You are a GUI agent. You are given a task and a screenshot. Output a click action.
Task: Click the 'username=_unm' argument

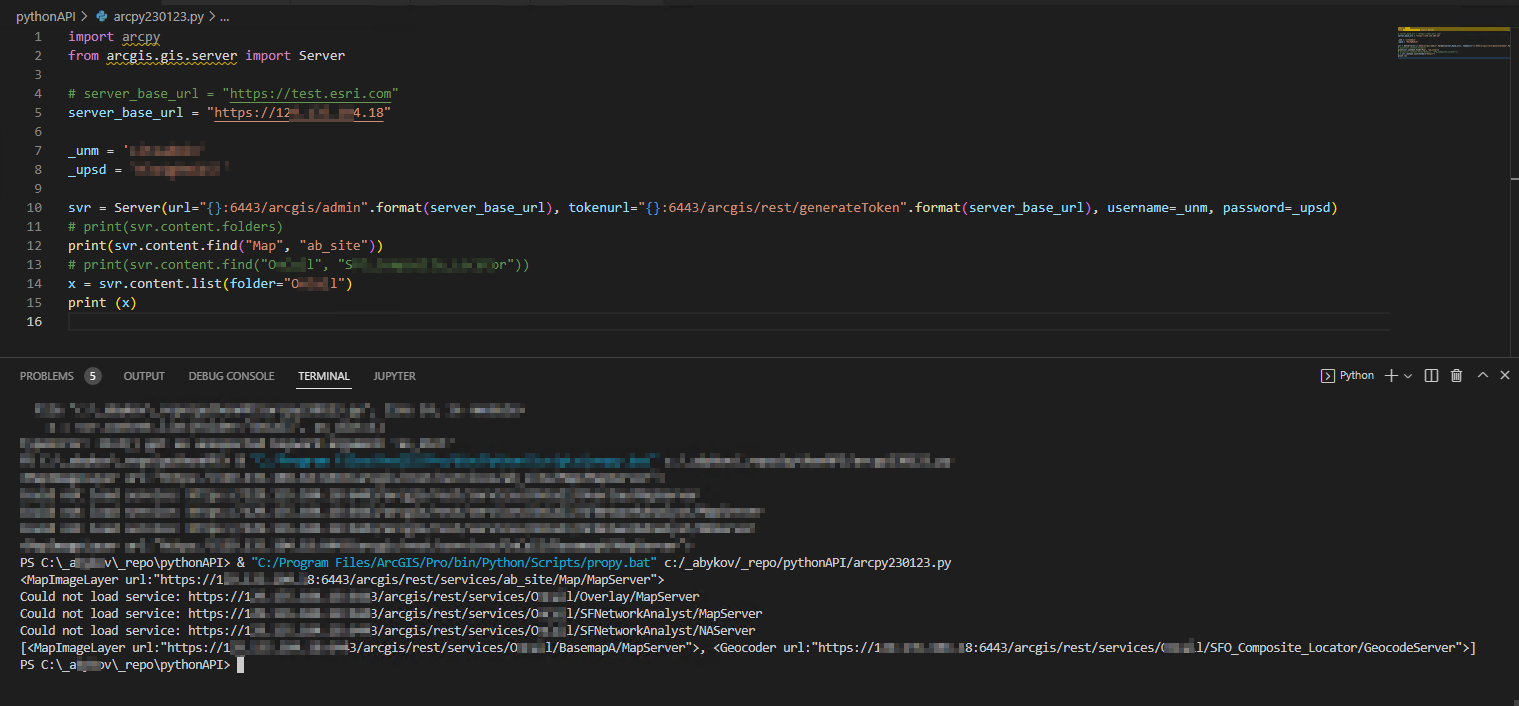(1157, 208)
